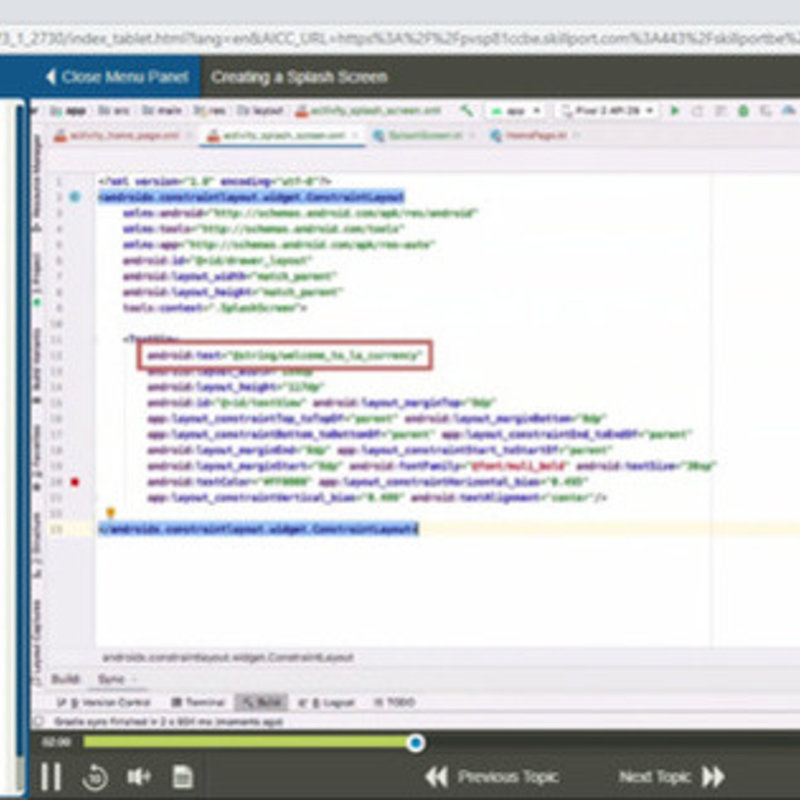800x800 pixels.
Task: Click the green debug bug icon
Action: [x=743, y=111]
